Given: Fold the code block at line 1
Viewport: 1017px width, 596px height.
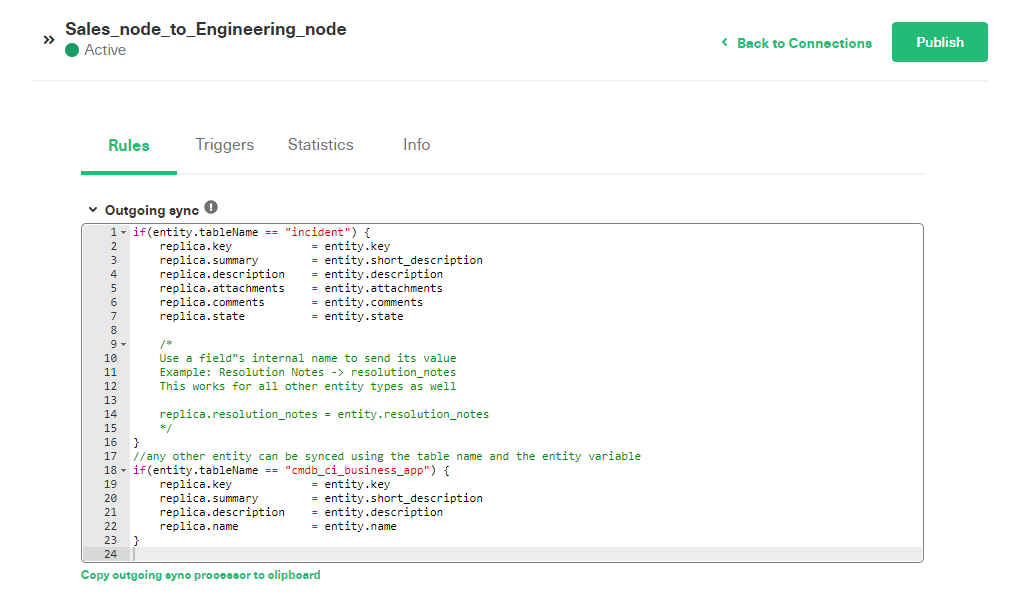Looking at the screenshot, I should point(123,233).
